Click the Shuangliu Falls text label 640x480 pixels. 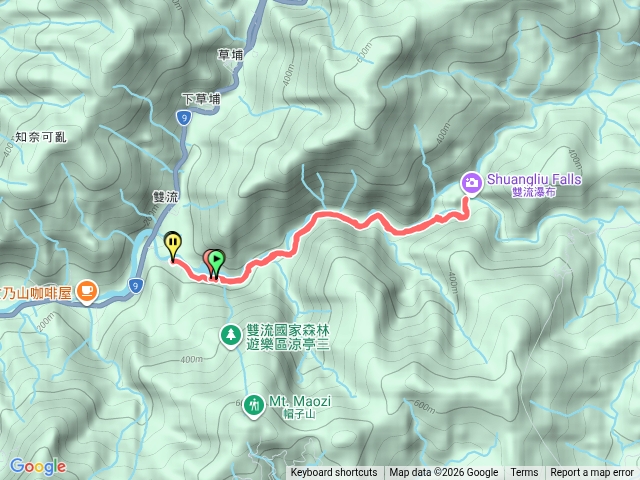point(534,179)
